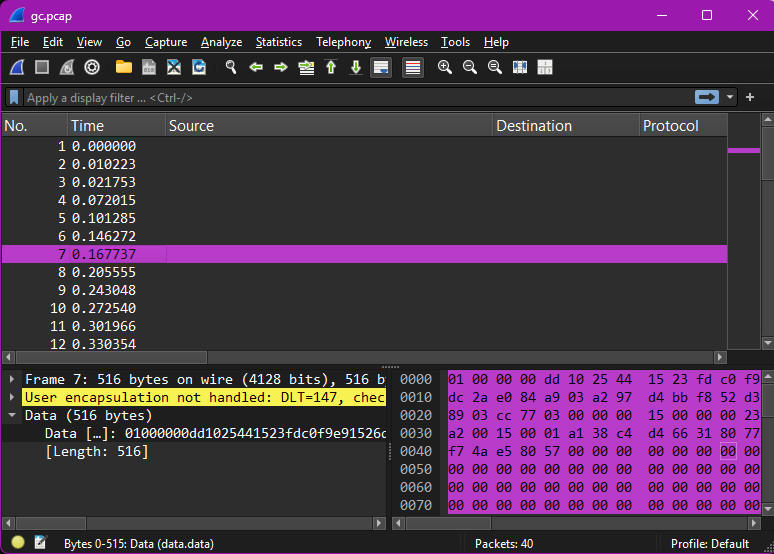The height and width of the screenshot is (554, 774).
Task: Collapse the Data (516 bytes) node
Action: pos(12,415)
